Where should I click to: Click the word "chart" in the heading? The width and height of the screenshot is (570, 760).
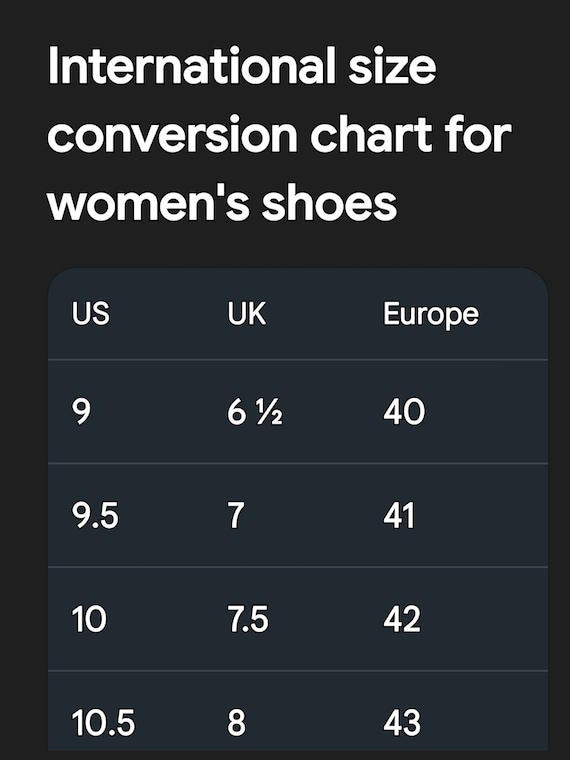point(372,134)
